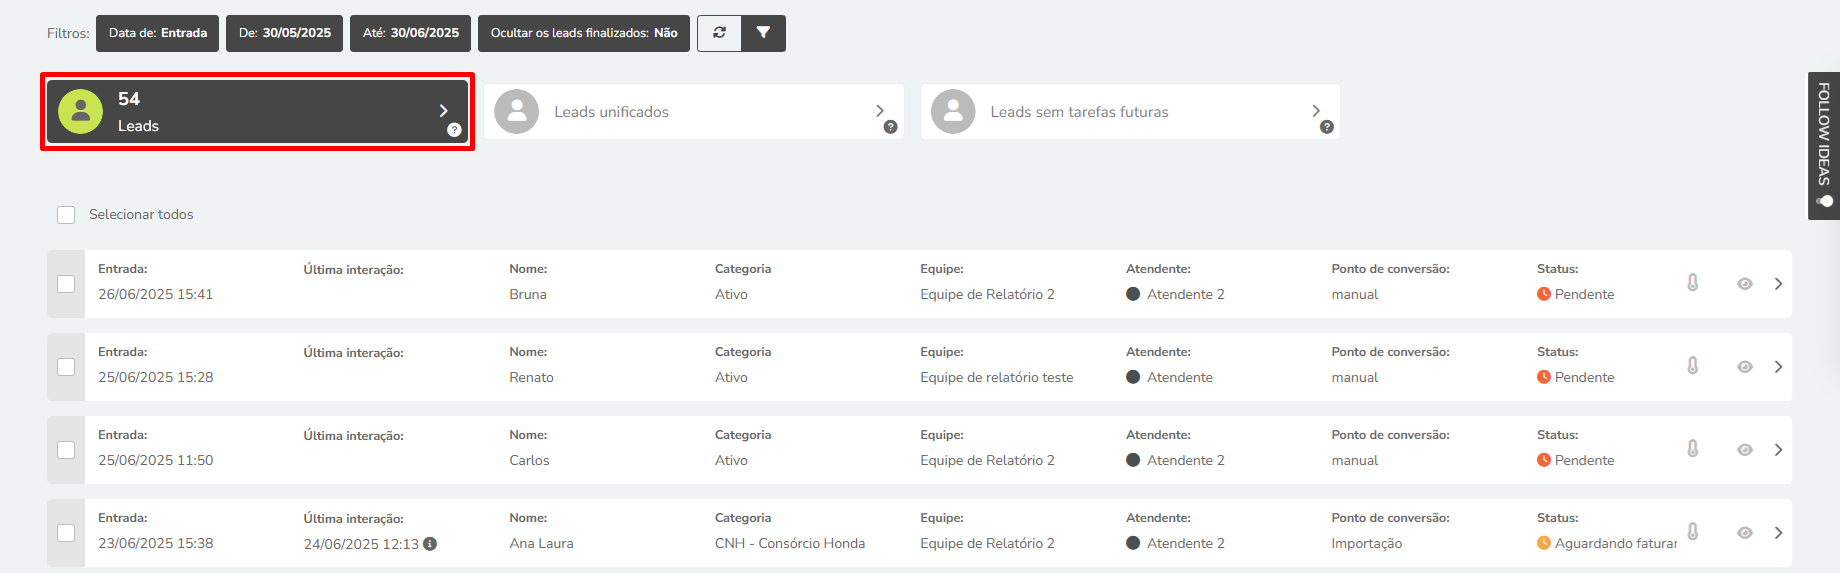Click the Pendente status clock icon in Carlos's row

(1544, 460)
